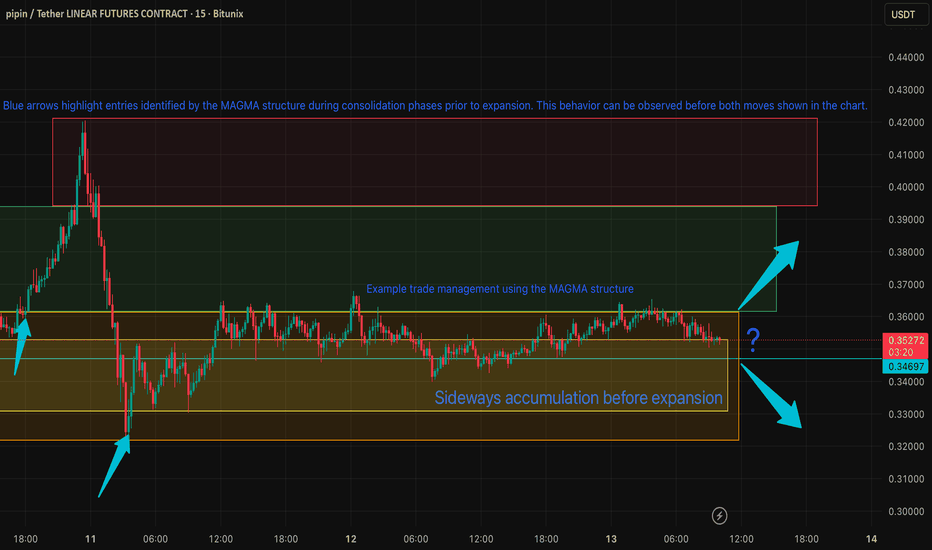Click the 0.39000 price axis label
Screen dimensions: 932x550
click(x=906, y=219)
